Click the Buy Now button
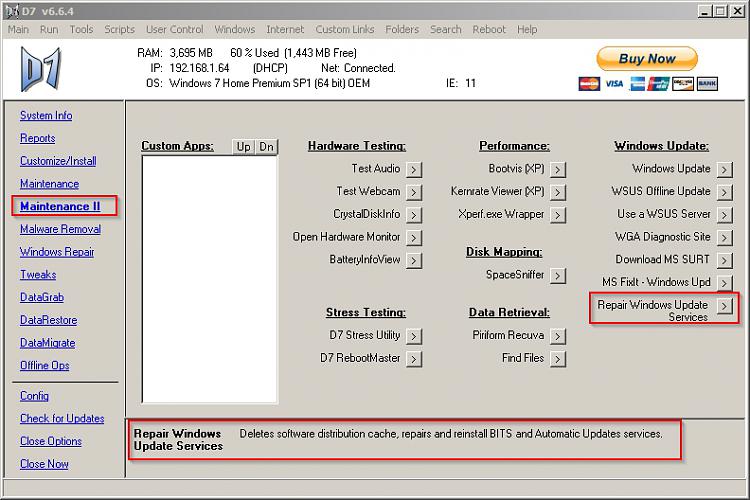 pos(647,59)
